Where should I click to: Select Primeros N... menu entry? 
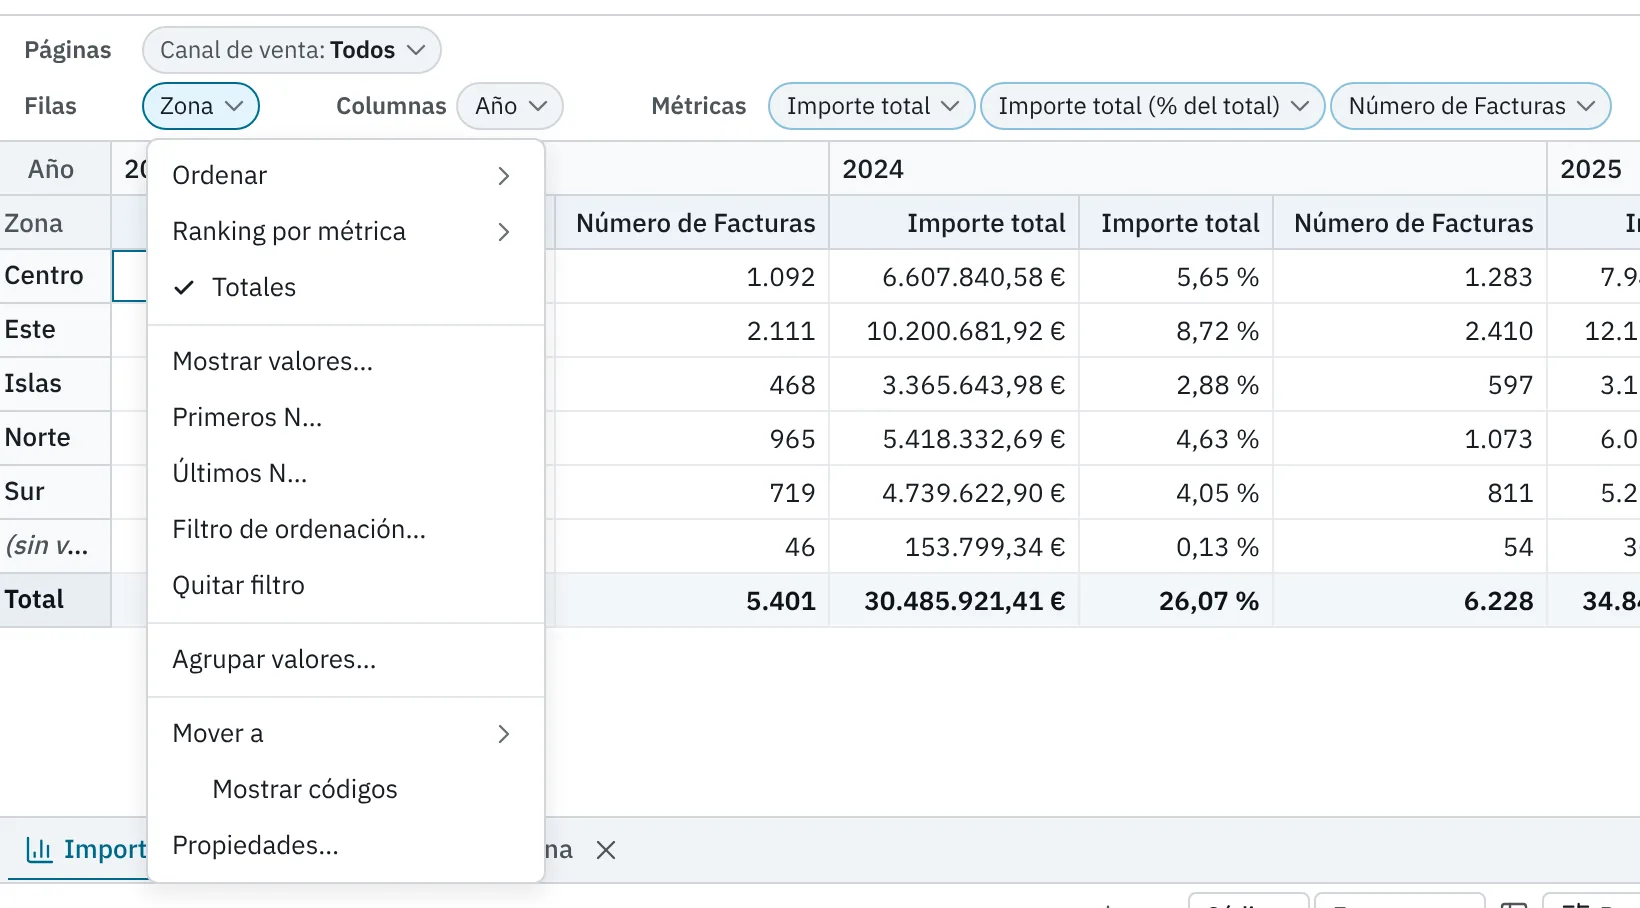(x=345, y=418)
